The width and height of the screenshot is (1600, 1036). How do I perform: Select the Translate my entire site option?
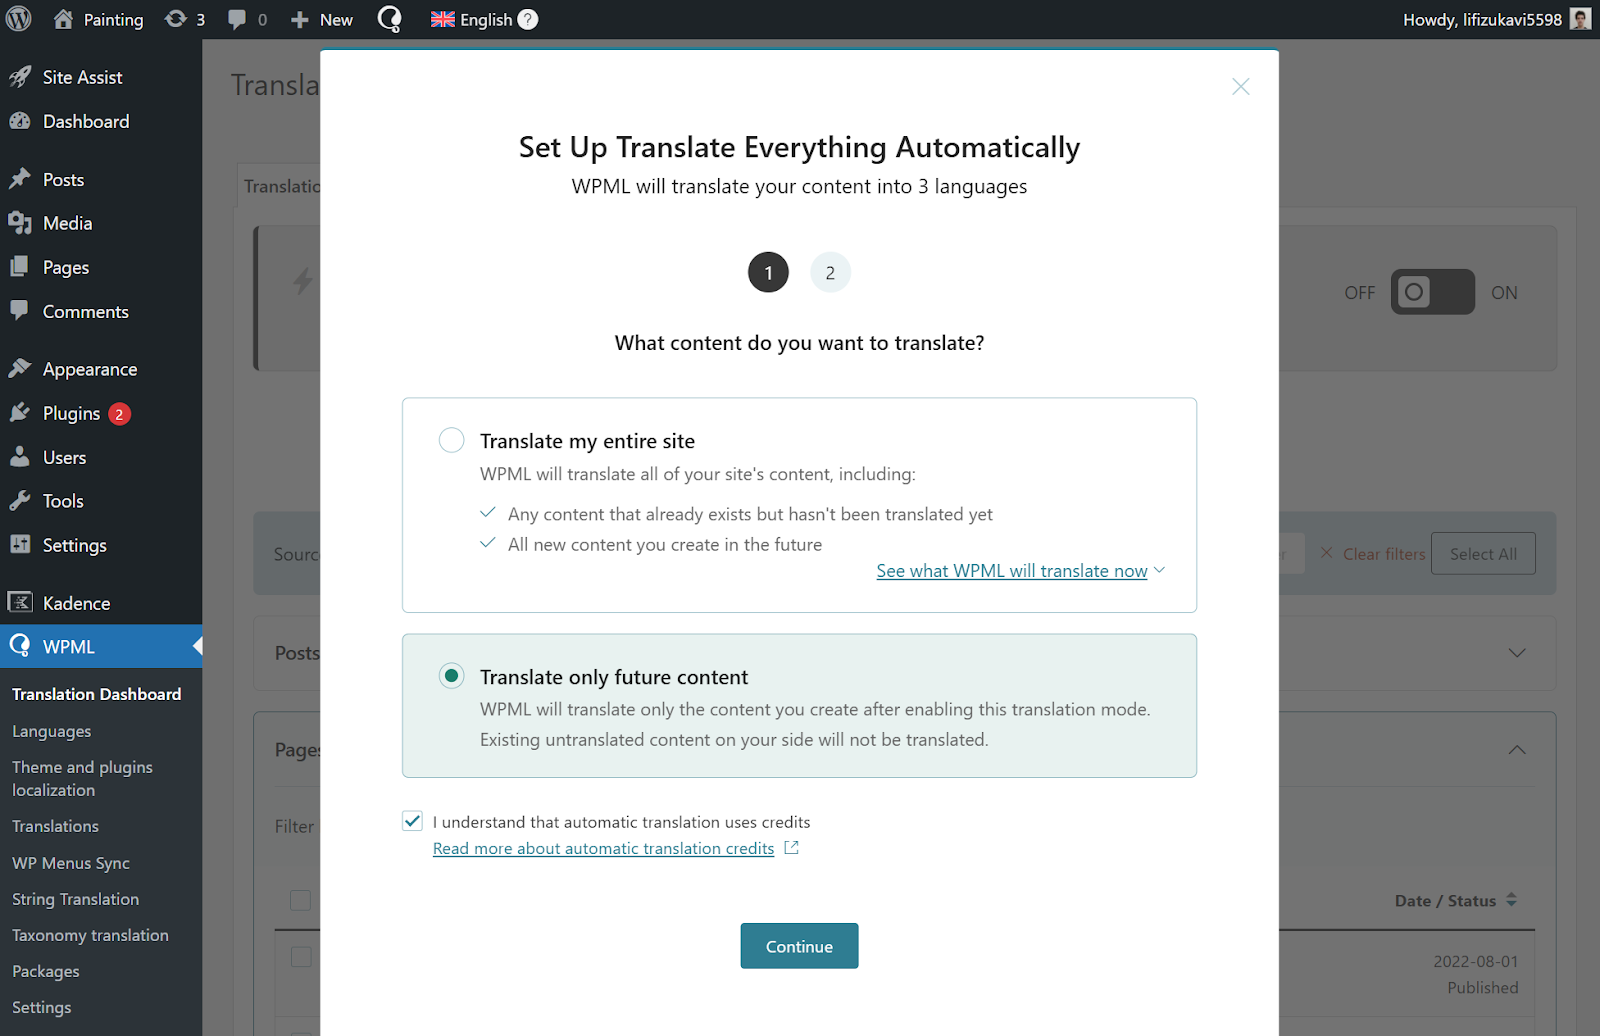point(452,440)
